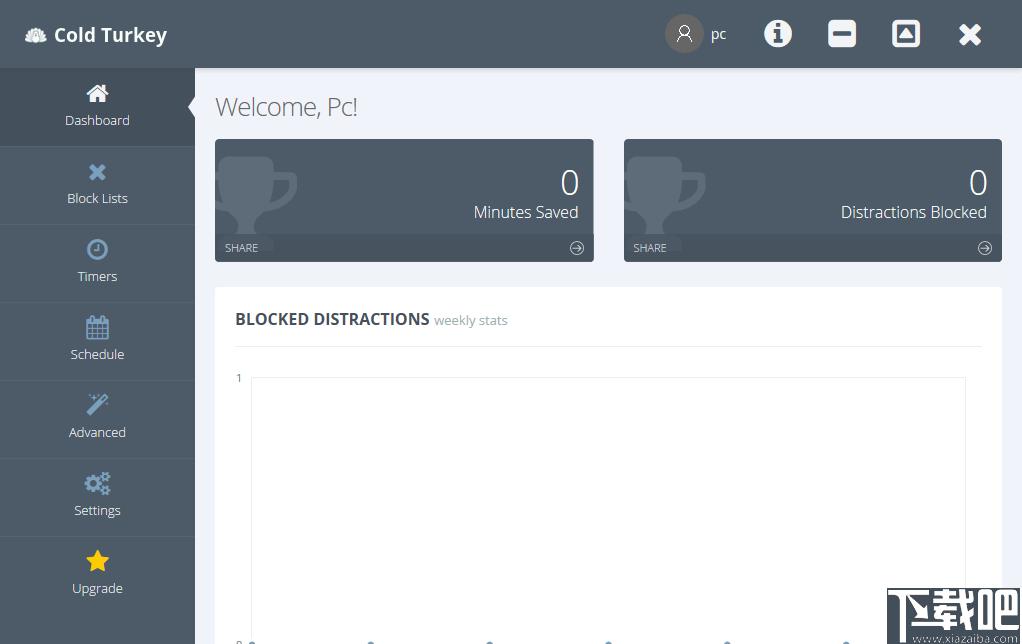Viewport: 1022px width, 644px height.
Task: Open the info icon in the header
Action: click(x=778, y=34)
